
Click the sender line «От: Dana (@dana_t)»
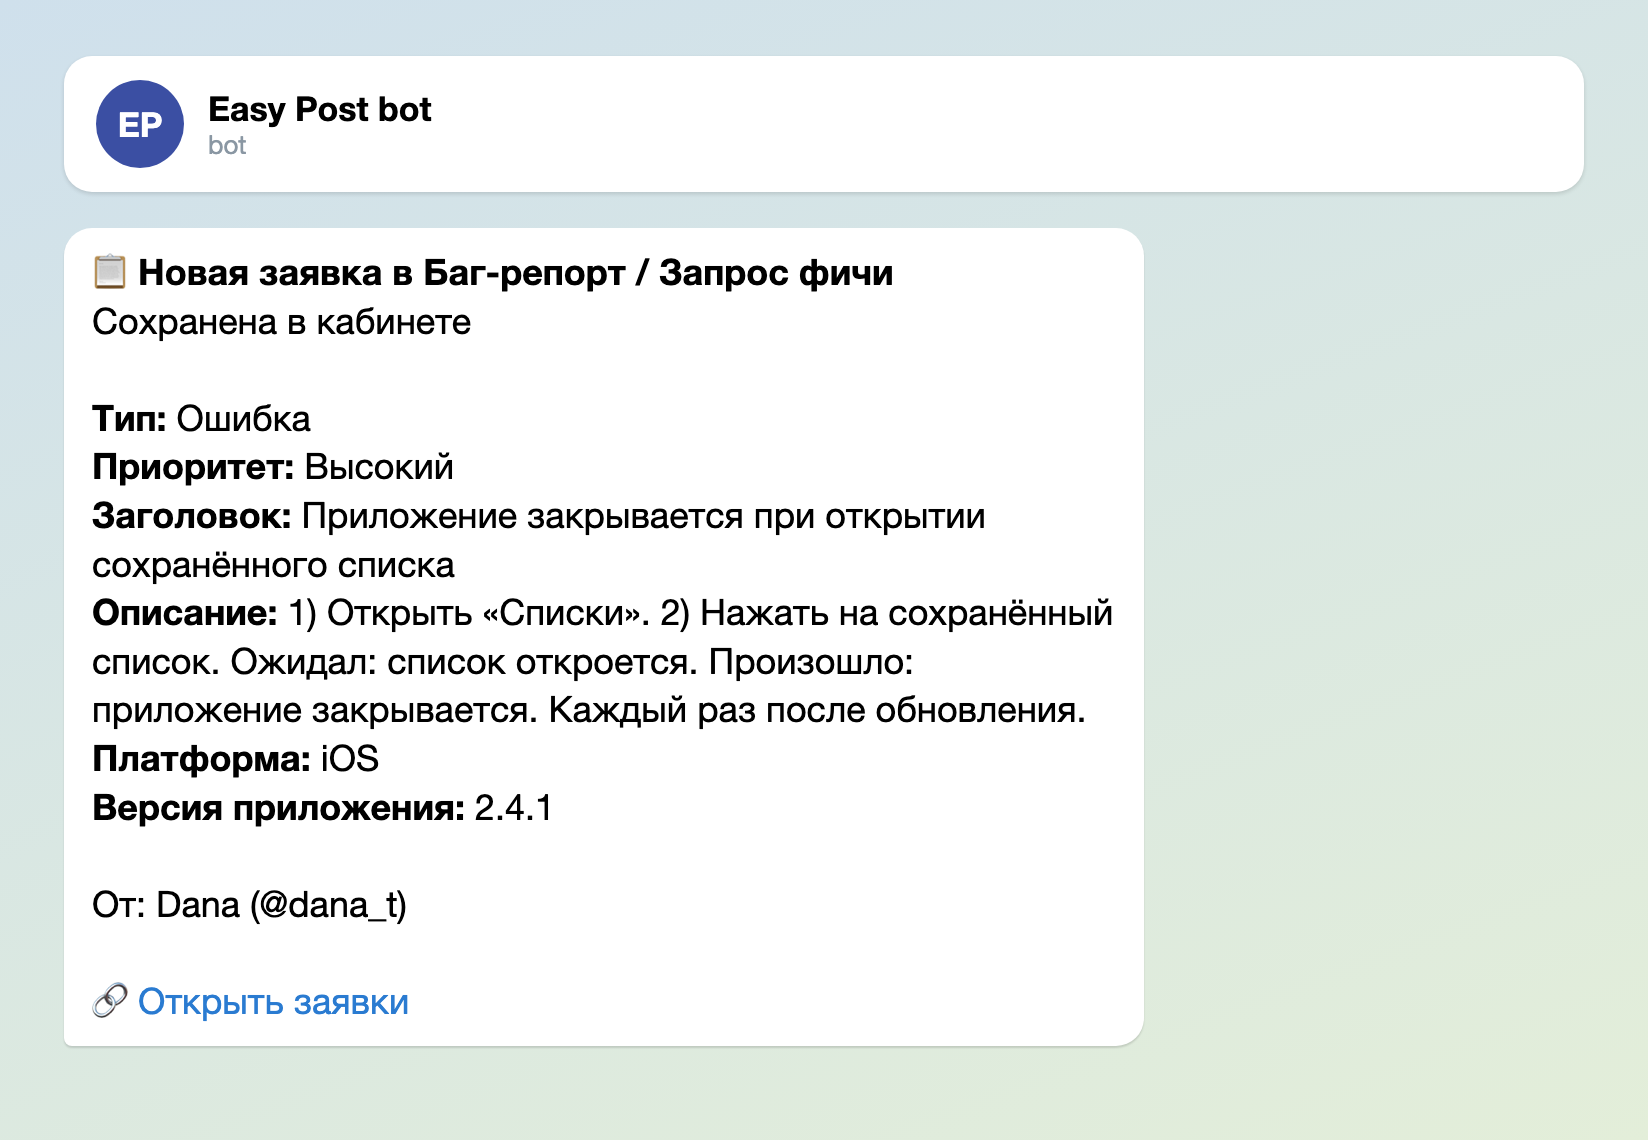249,905
